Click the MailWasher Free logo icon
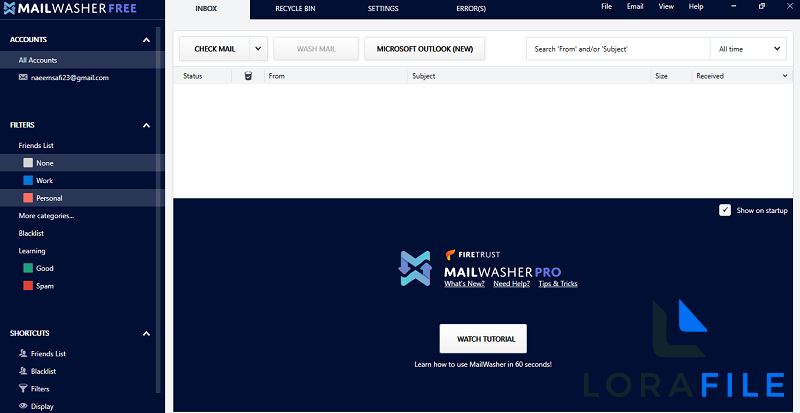 tap(9, 9)
